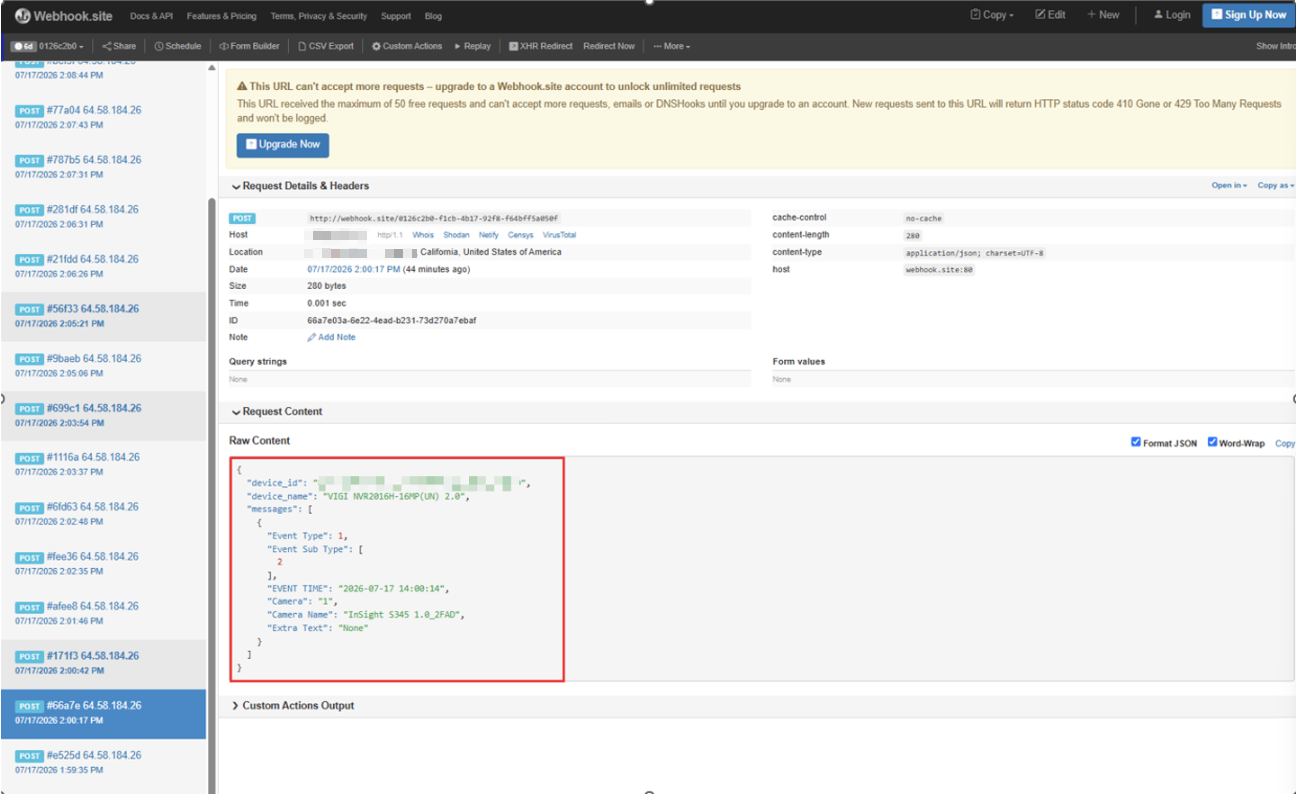The width and height of the screenshot is (1296, 795).
Task: Select request #fee36 in sidebar
Action: [103, 562]
